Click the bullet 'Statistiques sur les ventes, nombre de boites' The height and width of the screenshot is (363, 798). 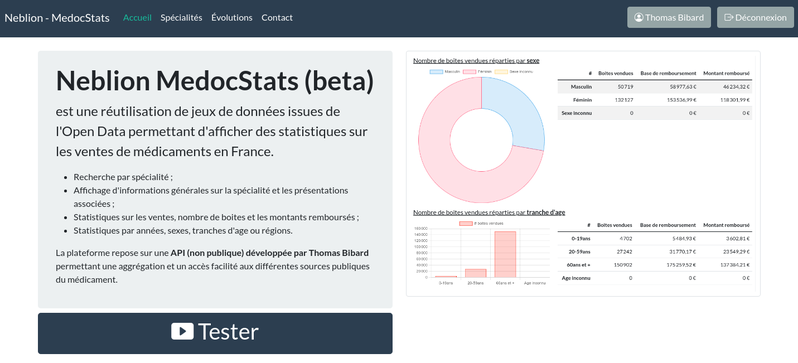point(216,217)
